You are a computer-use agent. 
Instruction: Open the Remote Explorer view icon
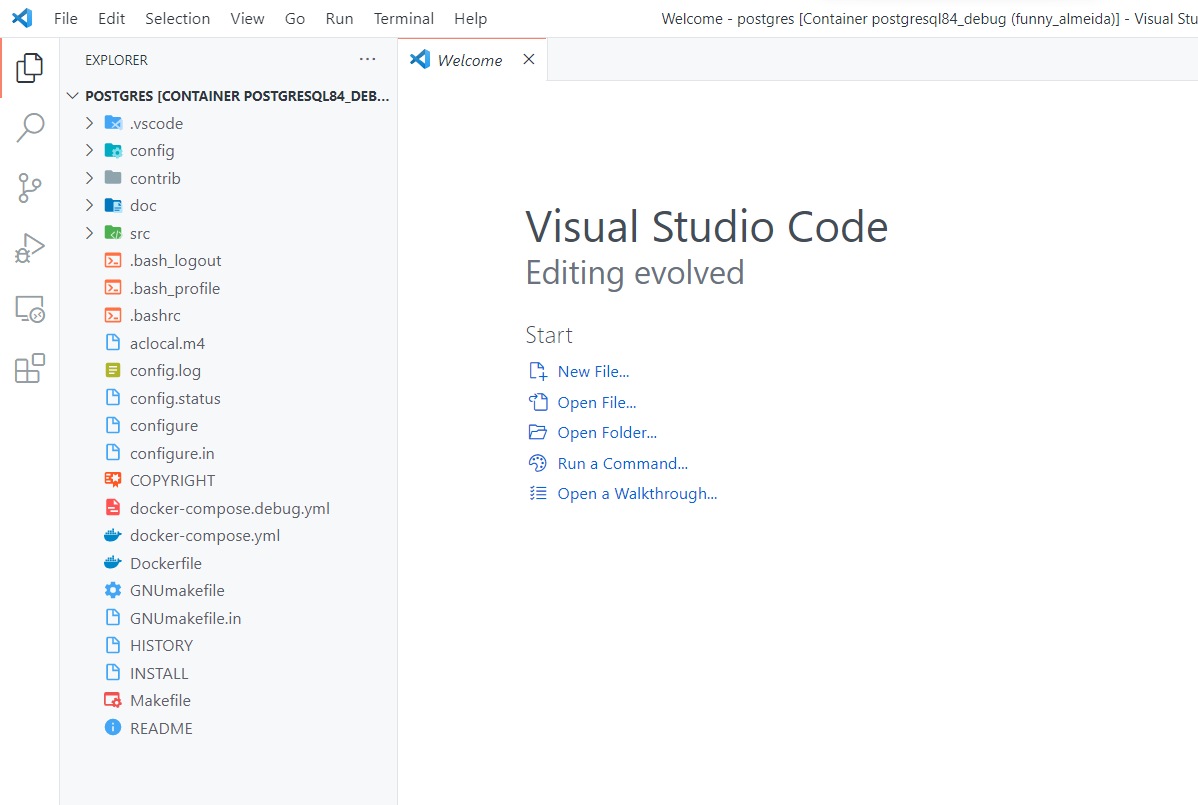30,309
